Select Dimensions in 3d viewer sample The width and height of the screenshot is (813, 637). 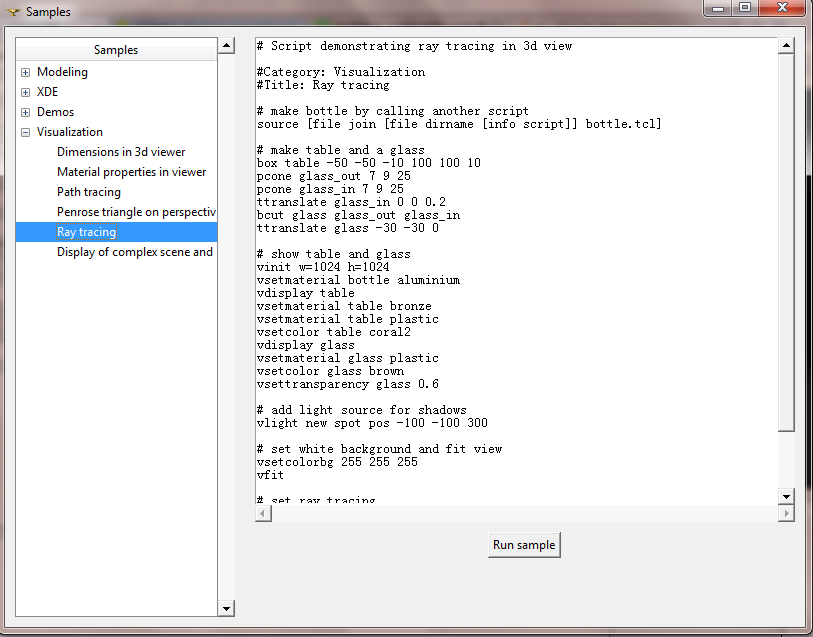(120, 152)
